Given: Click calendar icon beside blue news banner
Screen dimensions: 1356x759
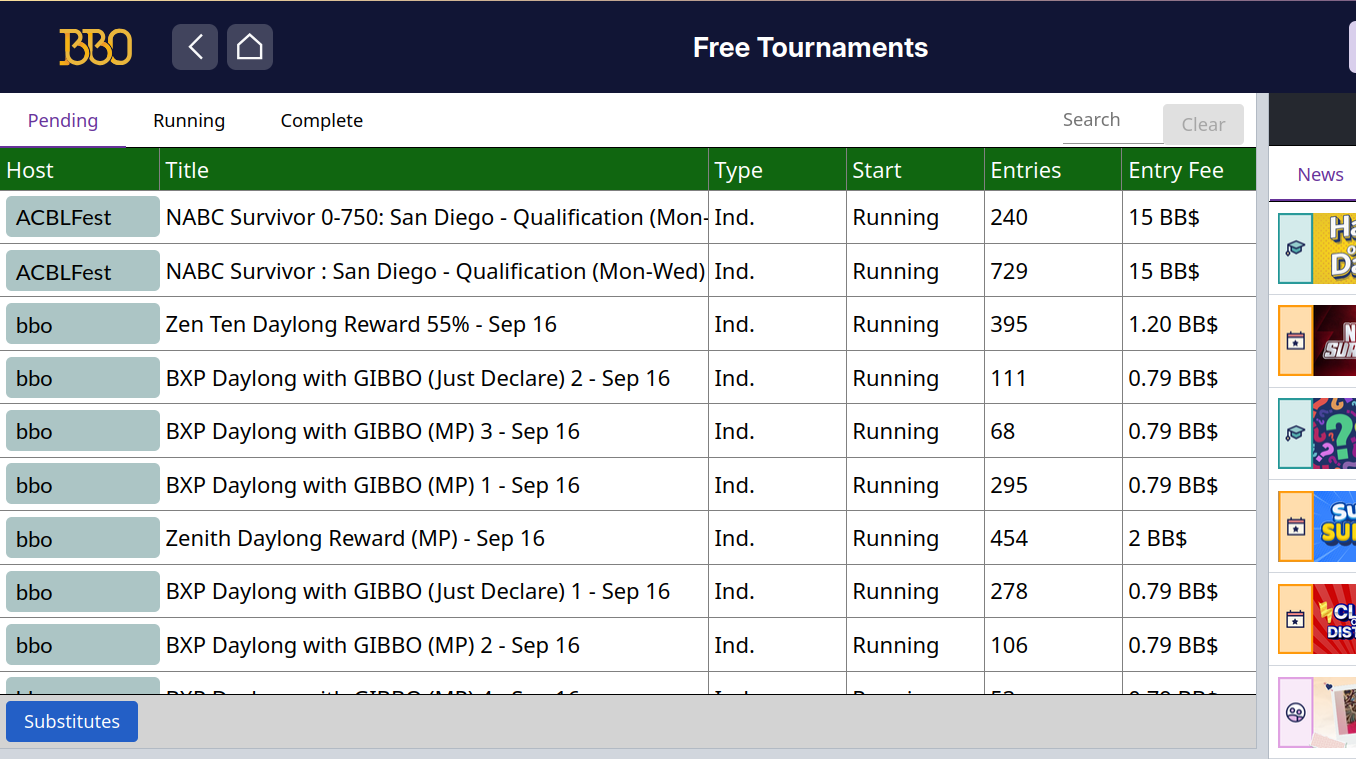Looking at the screenshot, I should click(x=1295, y=526).
